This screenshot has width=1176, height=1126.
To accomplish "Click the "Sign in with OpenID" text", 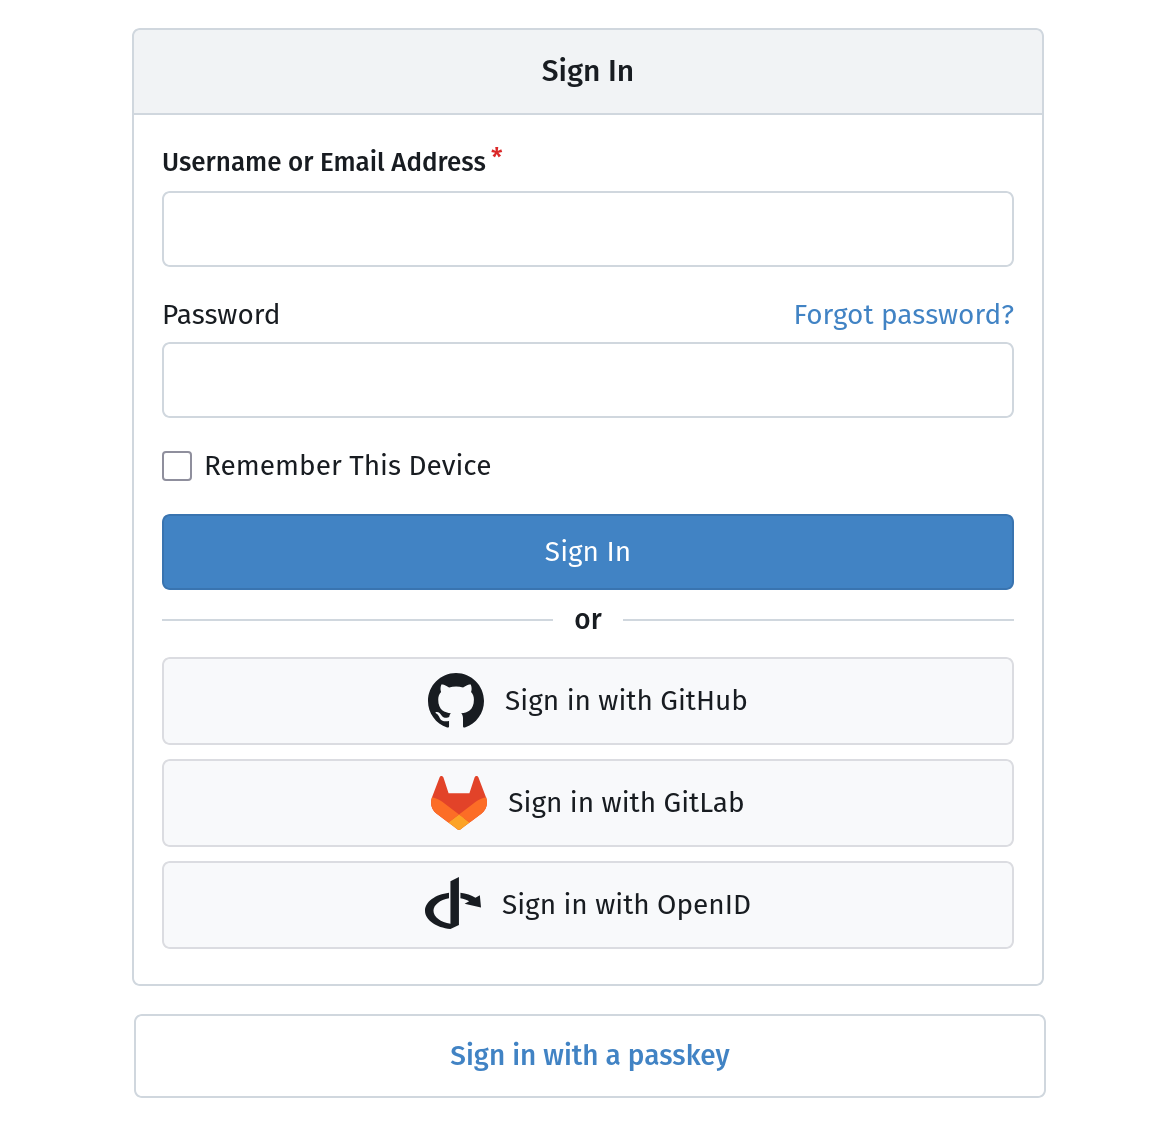I will (x=625, y=905).
